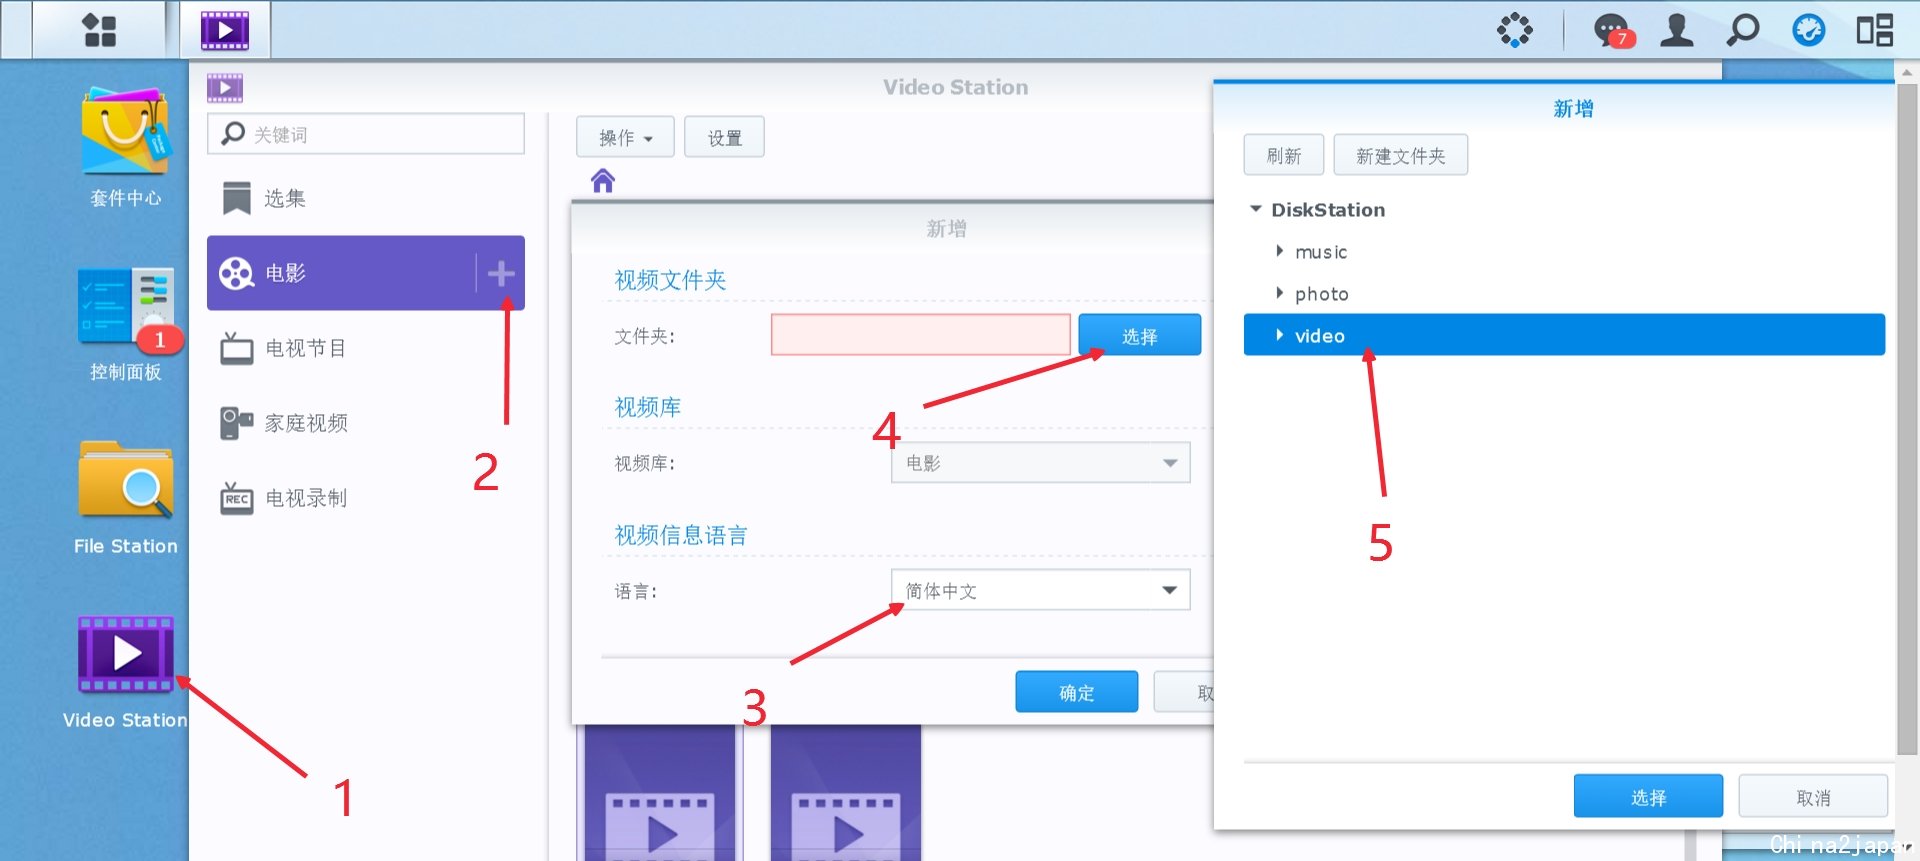Screen dimensions: 1920x861
Task: Expand the video folder arrow
Action: (1279, 335)
